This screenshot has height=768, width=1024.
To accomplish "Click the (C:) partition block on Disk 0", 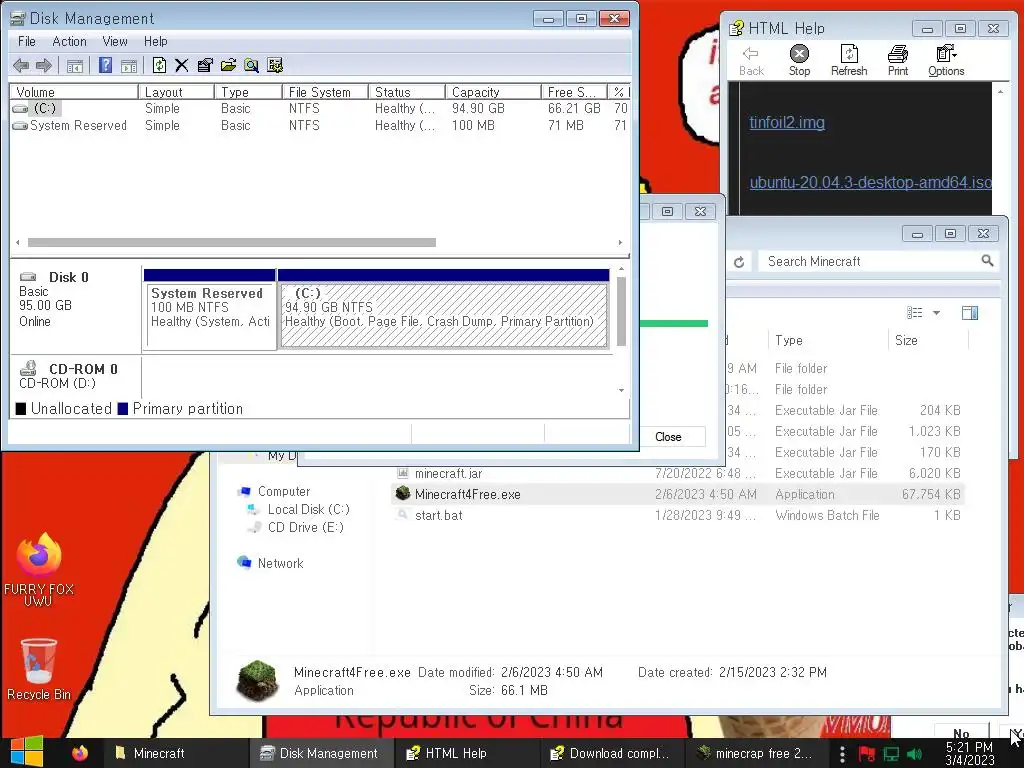I will 444,315.
